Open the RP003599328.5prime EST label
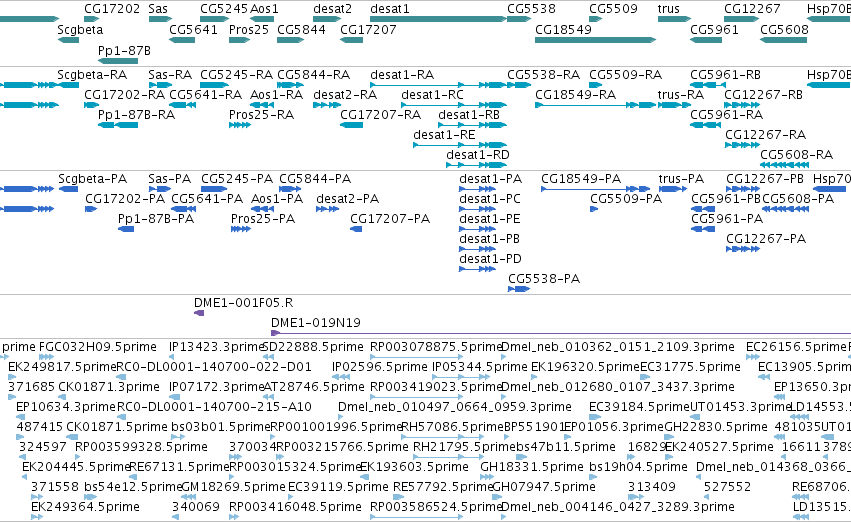The height and width of the screenshot is (522, 851). point(141,447)
